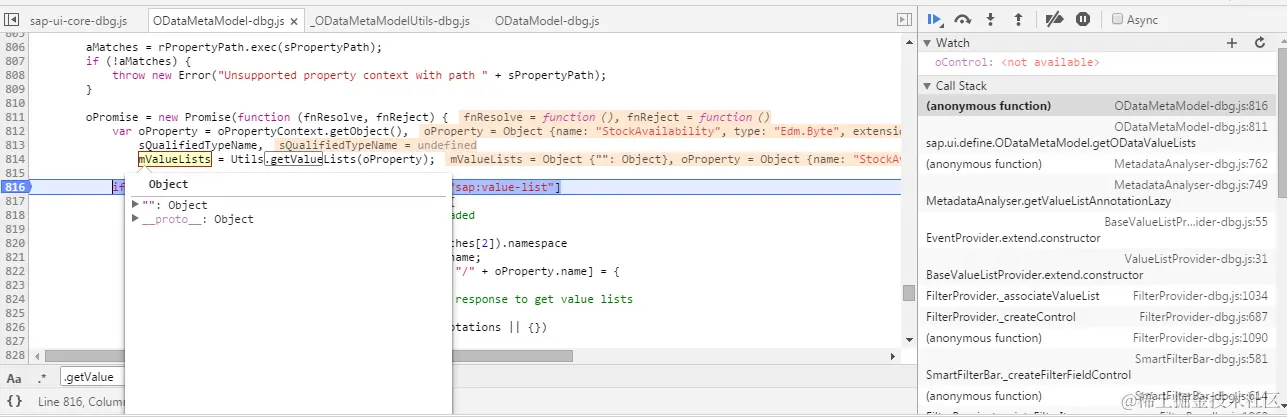Expand the __proto__: Object entry
The width and height of the screenshot is (1287, 417).
click(136, 219)
